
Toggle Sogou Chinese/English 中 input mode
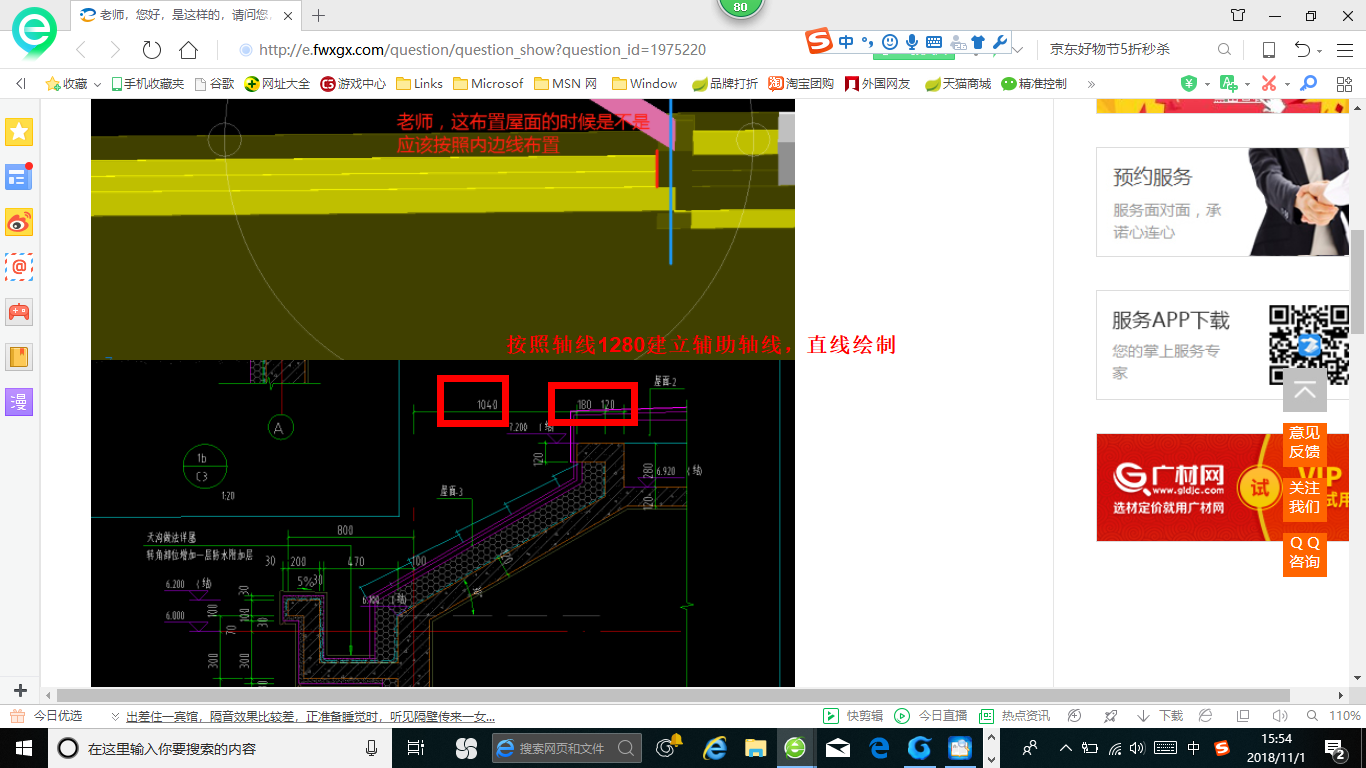click(846, 42)
